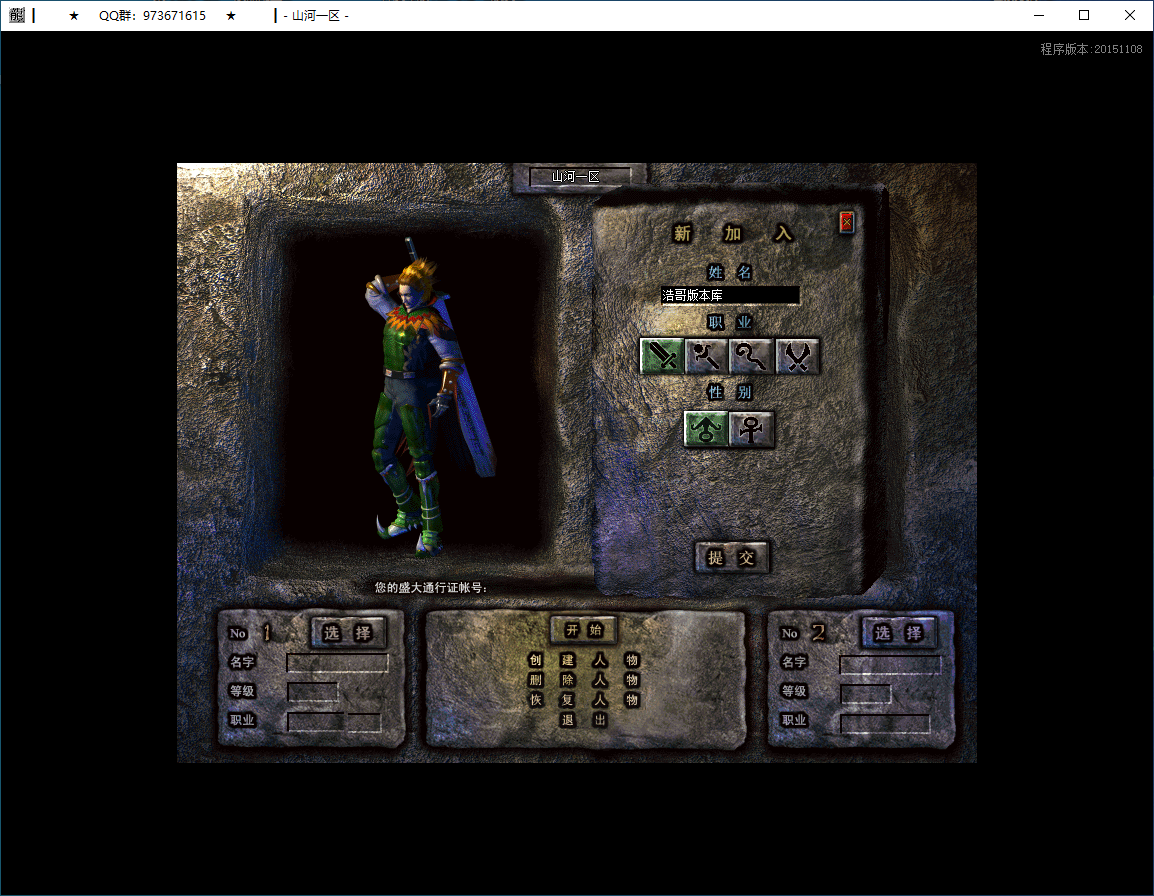The image size is (1154, 896).
Task: Click the 性别 gender label
Action: pos(729,392)
